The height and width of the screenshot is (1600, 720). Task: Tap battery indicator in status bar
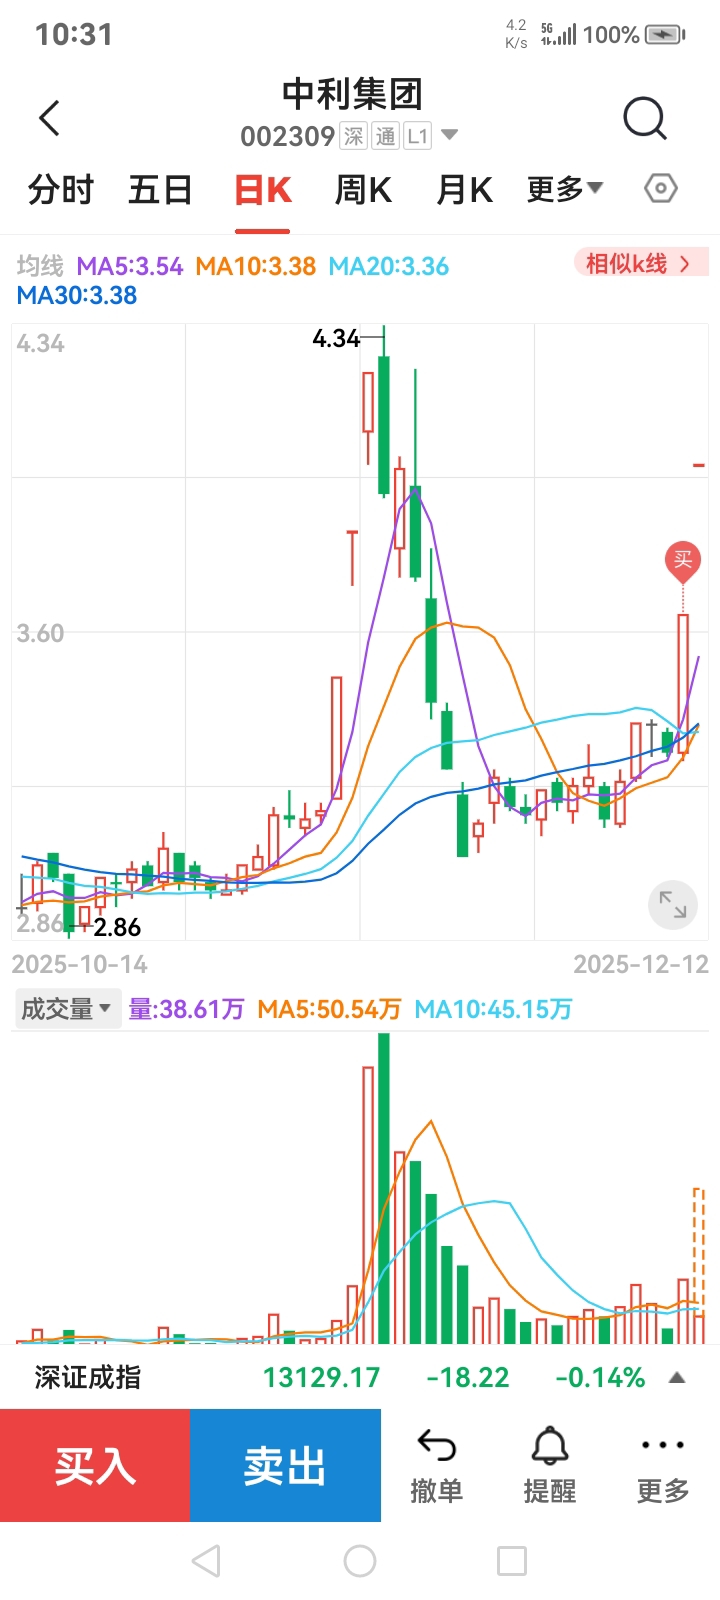(665, 35)
